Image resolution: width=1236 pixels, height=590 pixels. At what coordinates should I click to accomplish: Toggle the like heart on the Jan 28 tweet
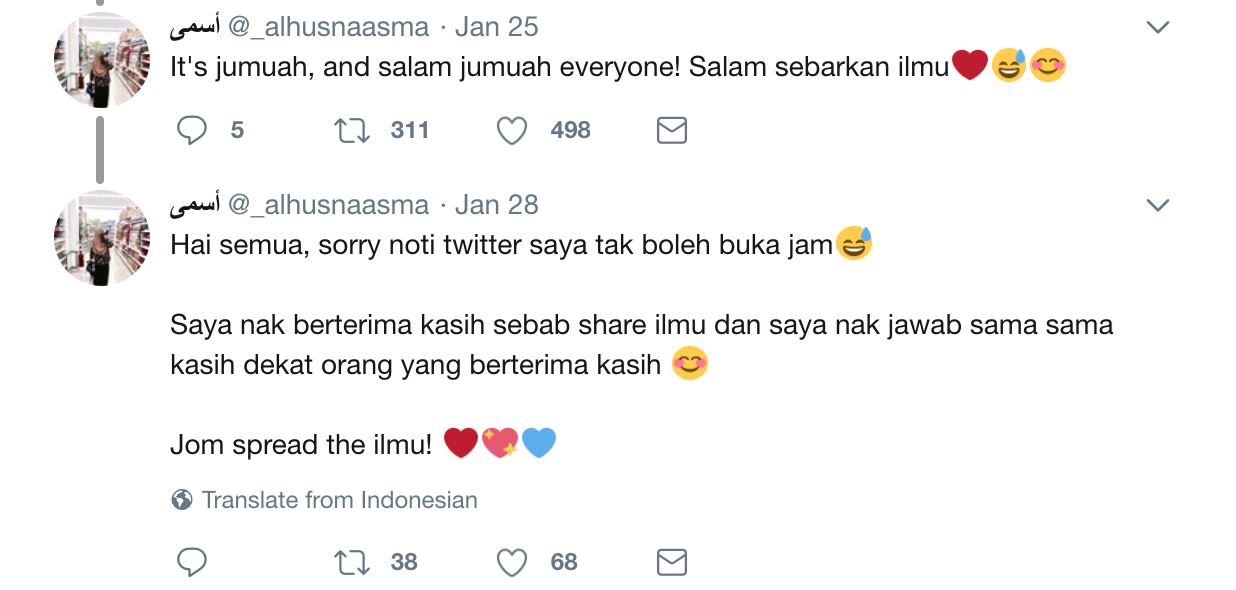(x=512, y=562)
